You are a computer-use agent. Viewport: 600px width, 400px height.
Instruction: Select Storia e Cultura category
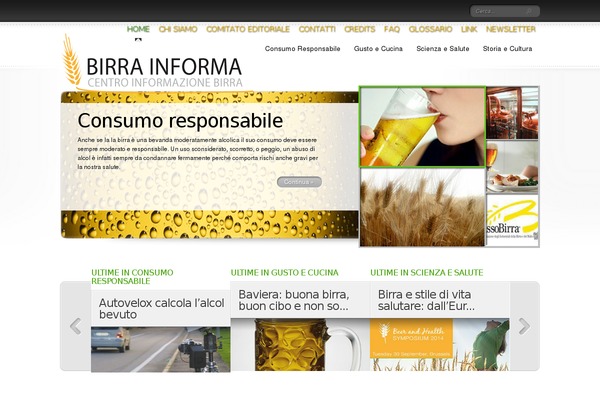pyautogui.click(x=507, y=49)
